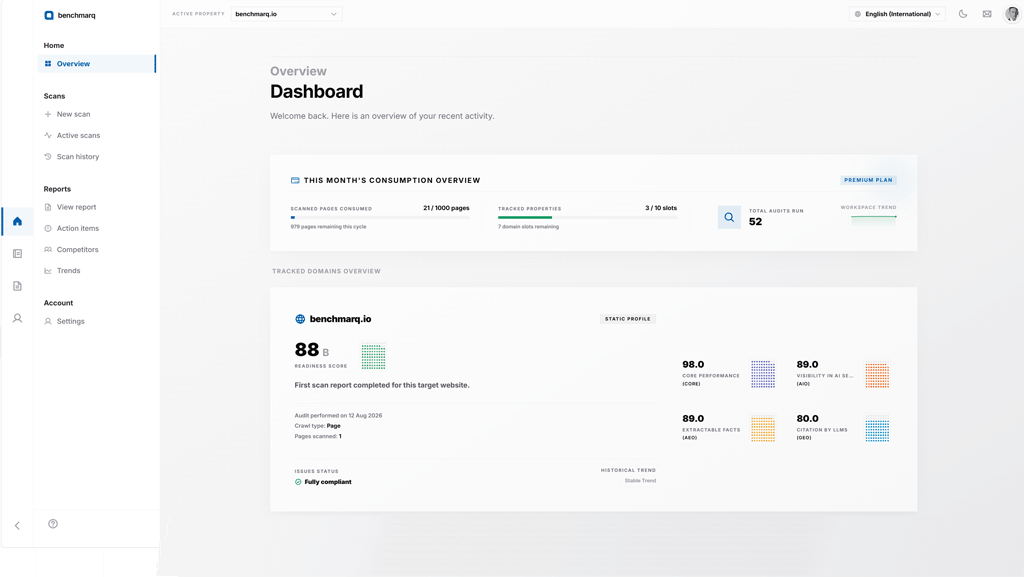Open the user avatar menu
The height and width of the screenshot is (577, 1024).
(1012, 14)
